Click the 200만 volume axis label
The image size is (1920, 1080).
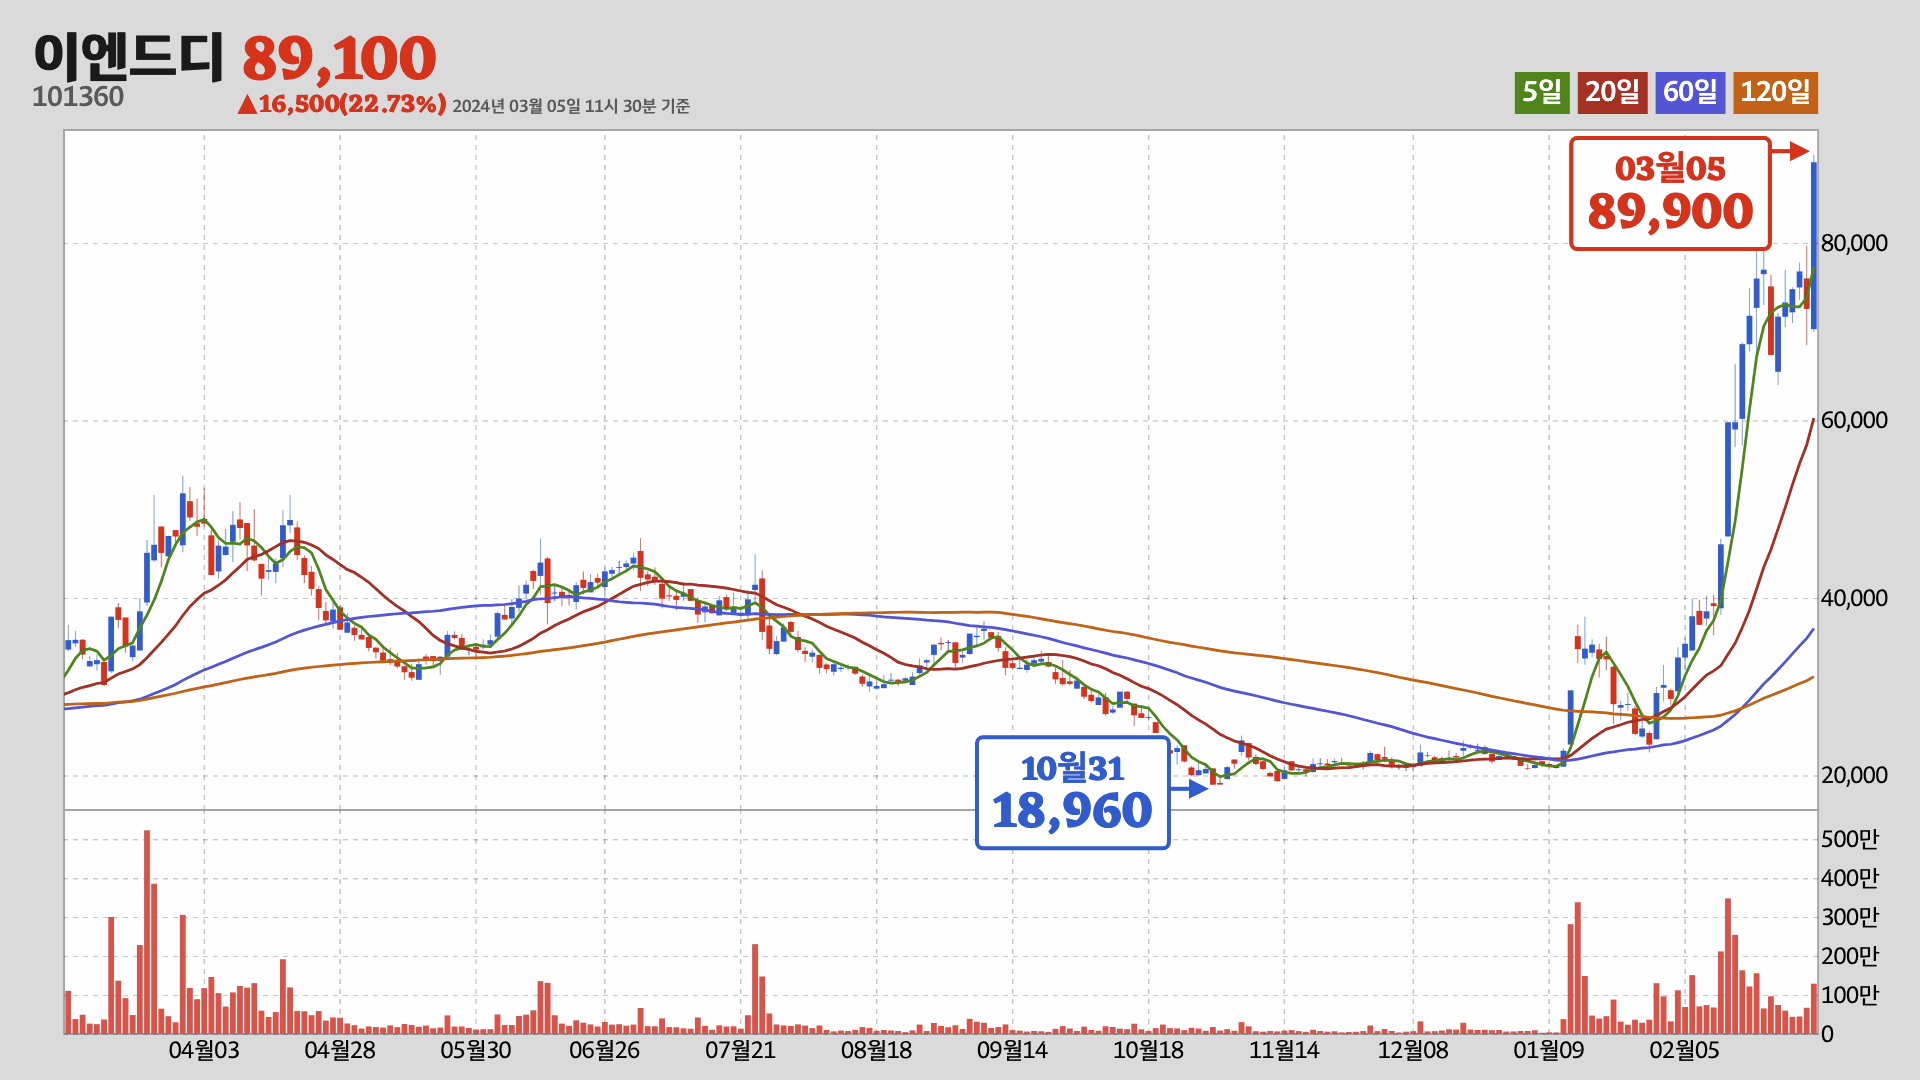[x=1850, y=956]
